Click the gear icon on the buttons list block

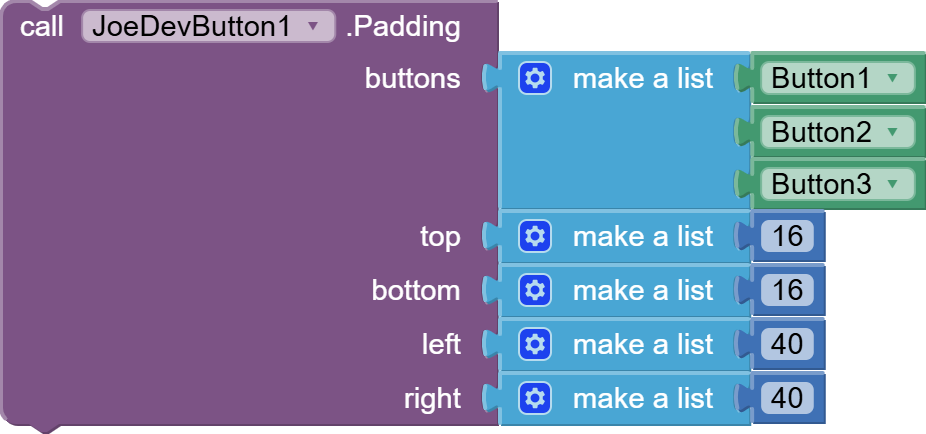coord(535,78)
